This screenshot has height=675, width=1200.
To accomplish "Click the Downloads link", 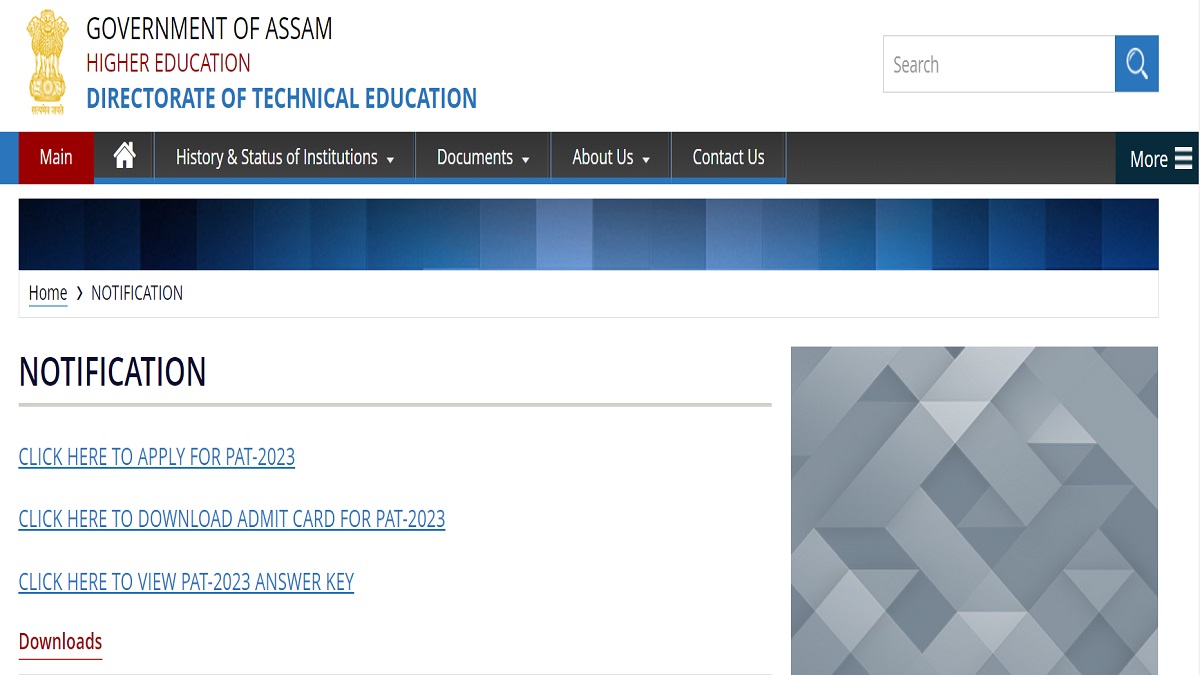I will [60, 641].
